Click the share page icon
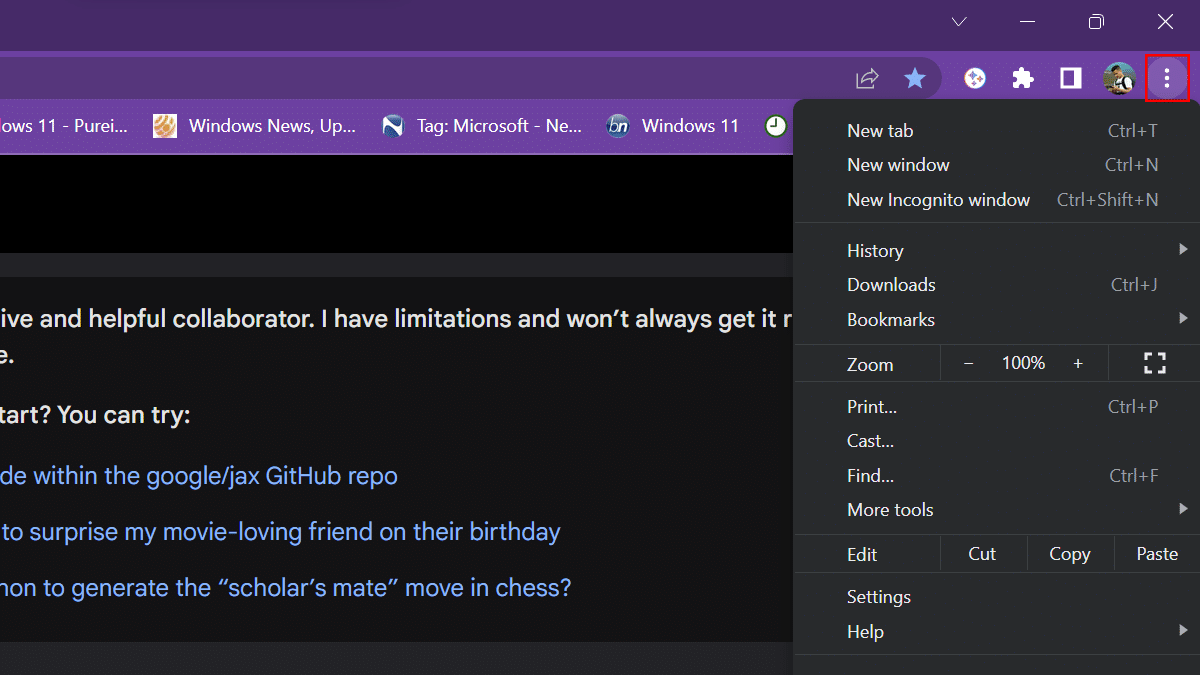1200x675 pixels. click(867, 78)
